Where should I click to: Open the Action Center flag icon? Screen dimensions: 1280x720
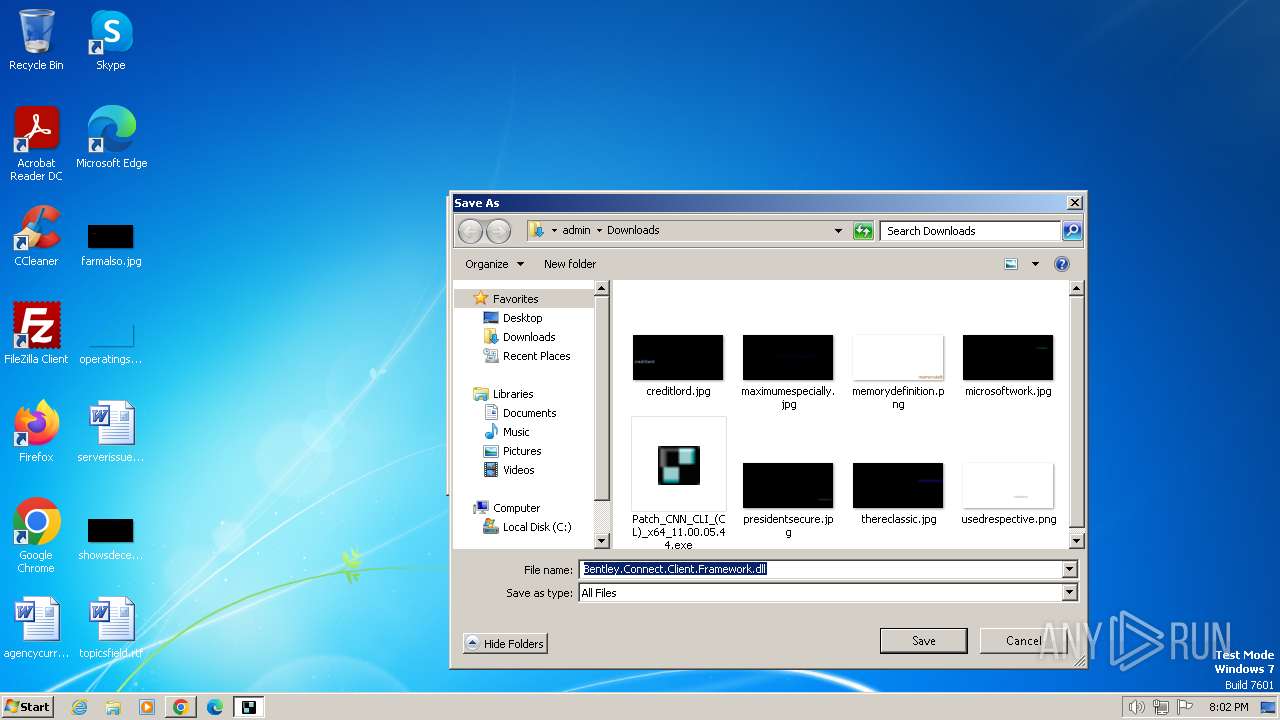click(x=1186, y=707)
